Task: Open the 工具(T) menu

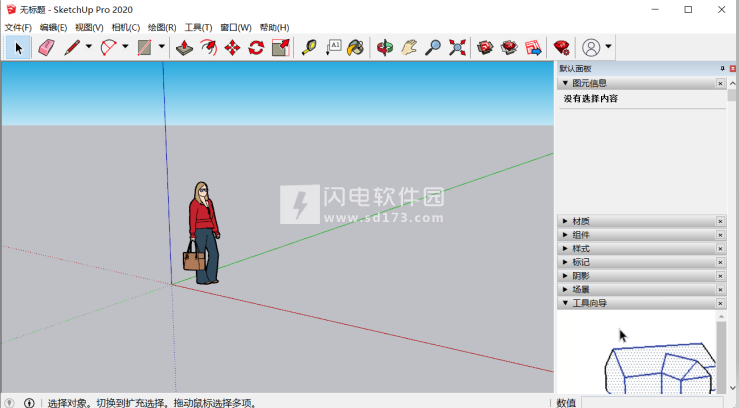Action: (198, 27)
